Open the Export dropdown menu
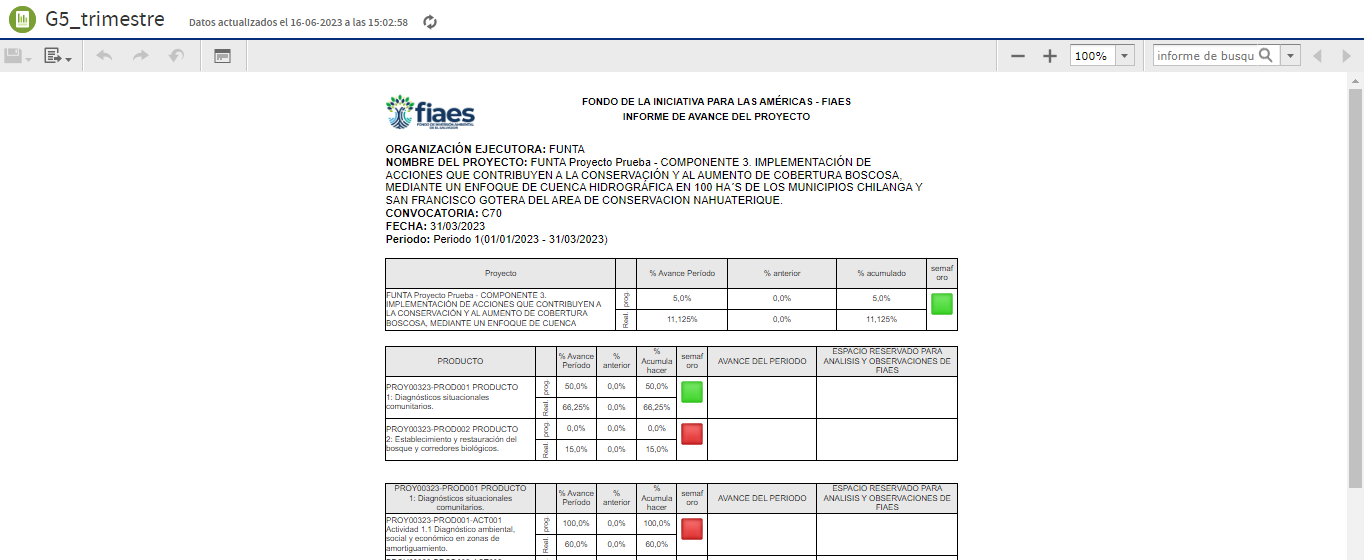This screenshot has height=560, width=1364. (57, 56)
